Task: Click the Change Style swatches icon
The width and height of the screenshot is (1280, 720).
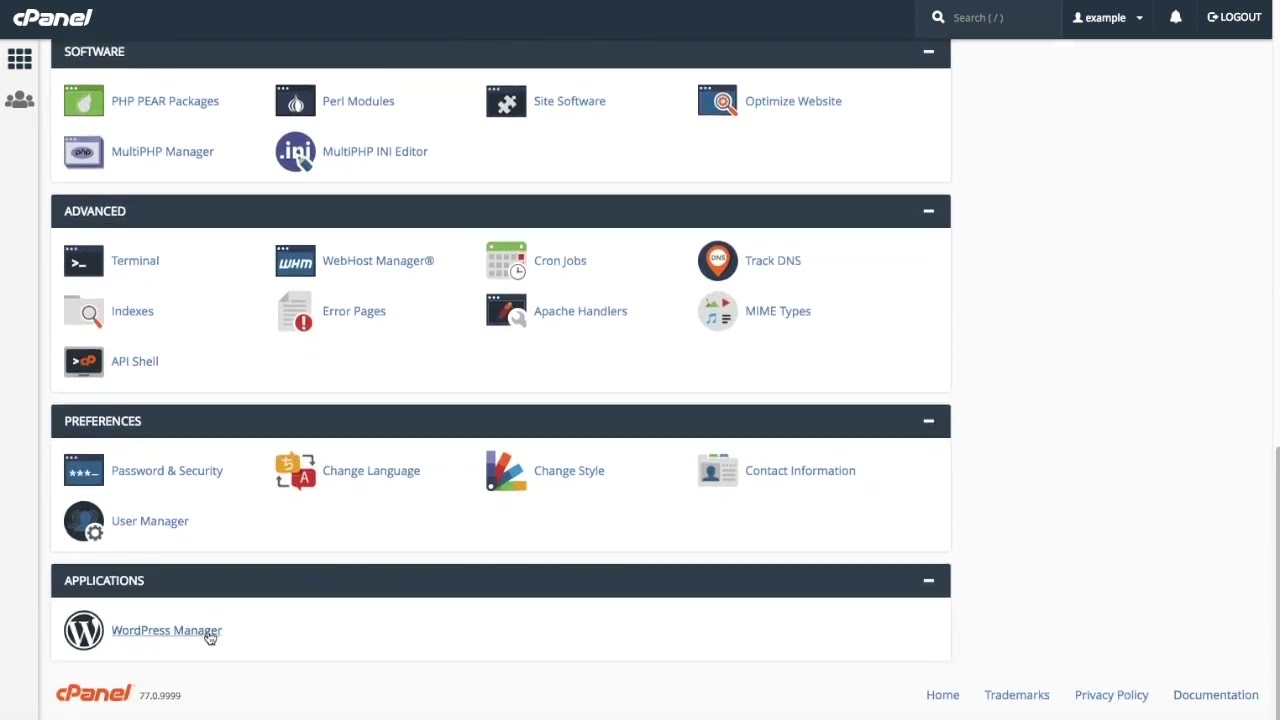Action: [x=506, y=471]
